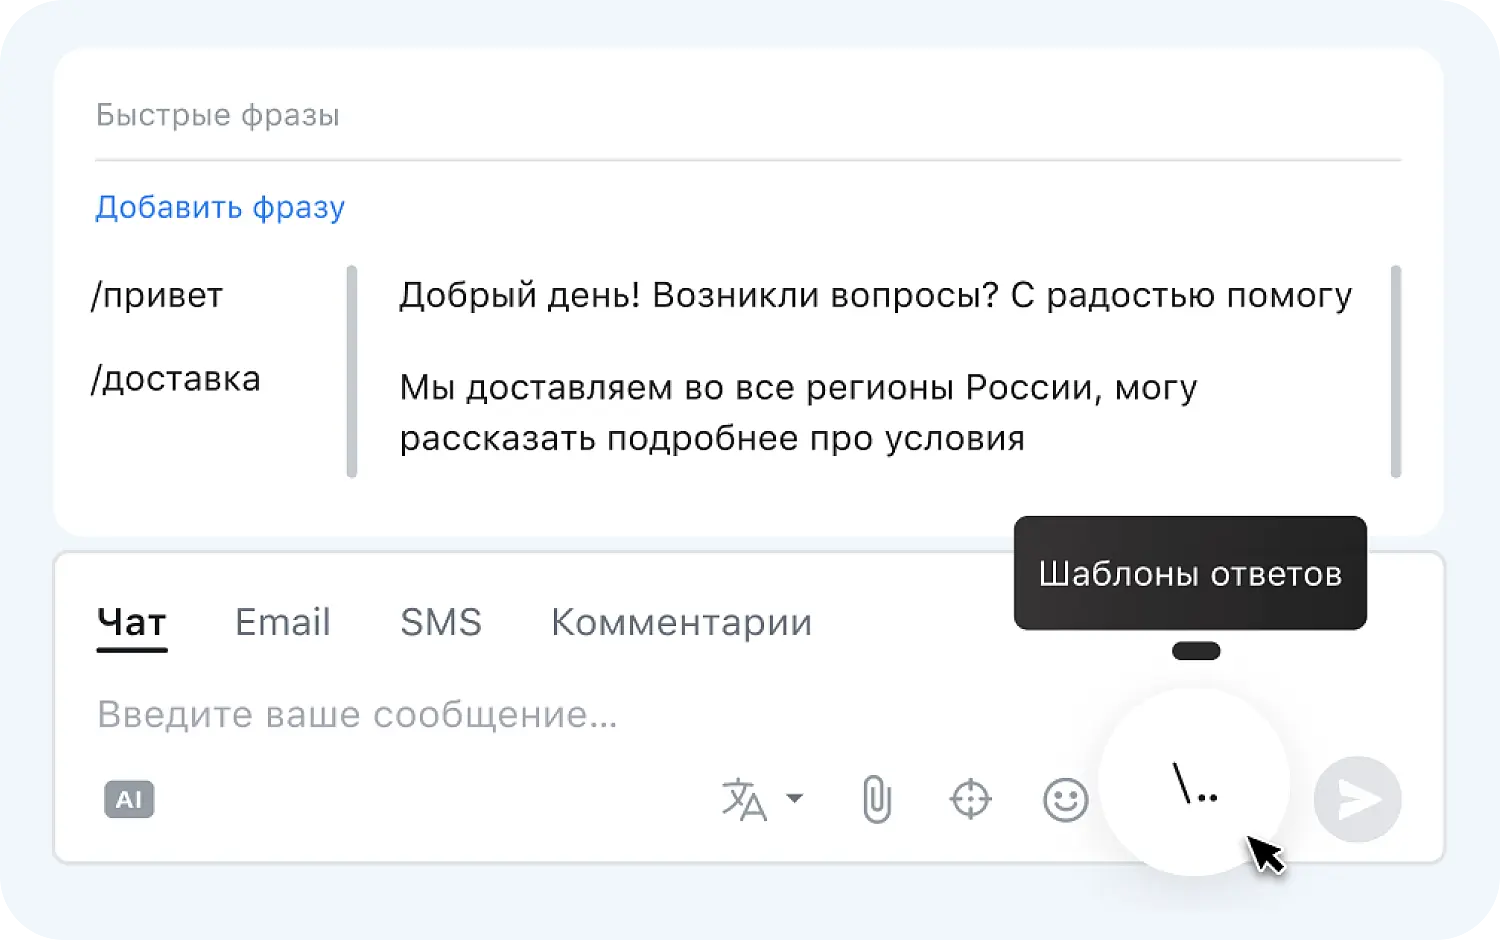1500x940 pixels.
Task: Click the Введите ваше сообщение input field
Action: click(355, 714)
